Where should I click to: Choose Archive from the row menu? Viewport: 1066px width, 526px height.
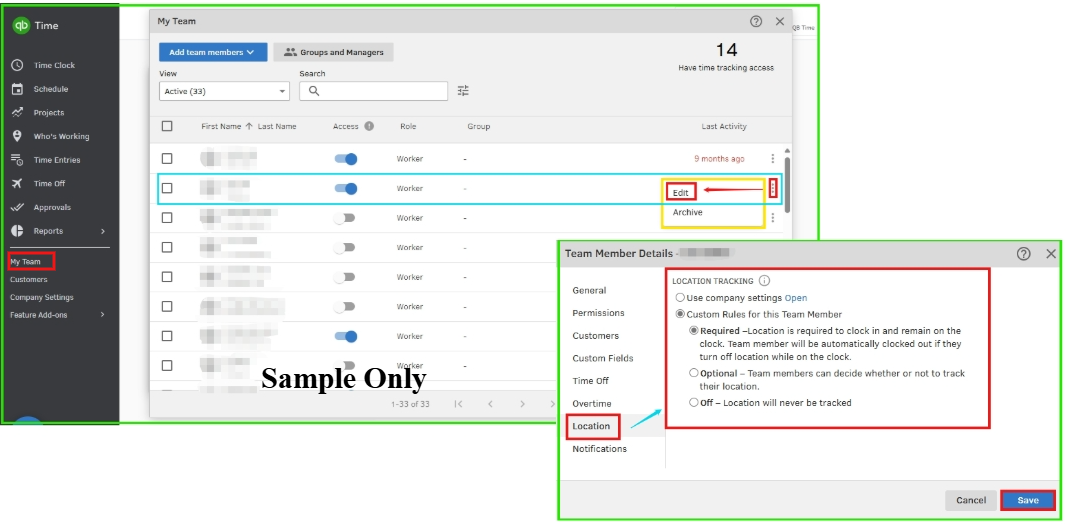click(687, 212)
